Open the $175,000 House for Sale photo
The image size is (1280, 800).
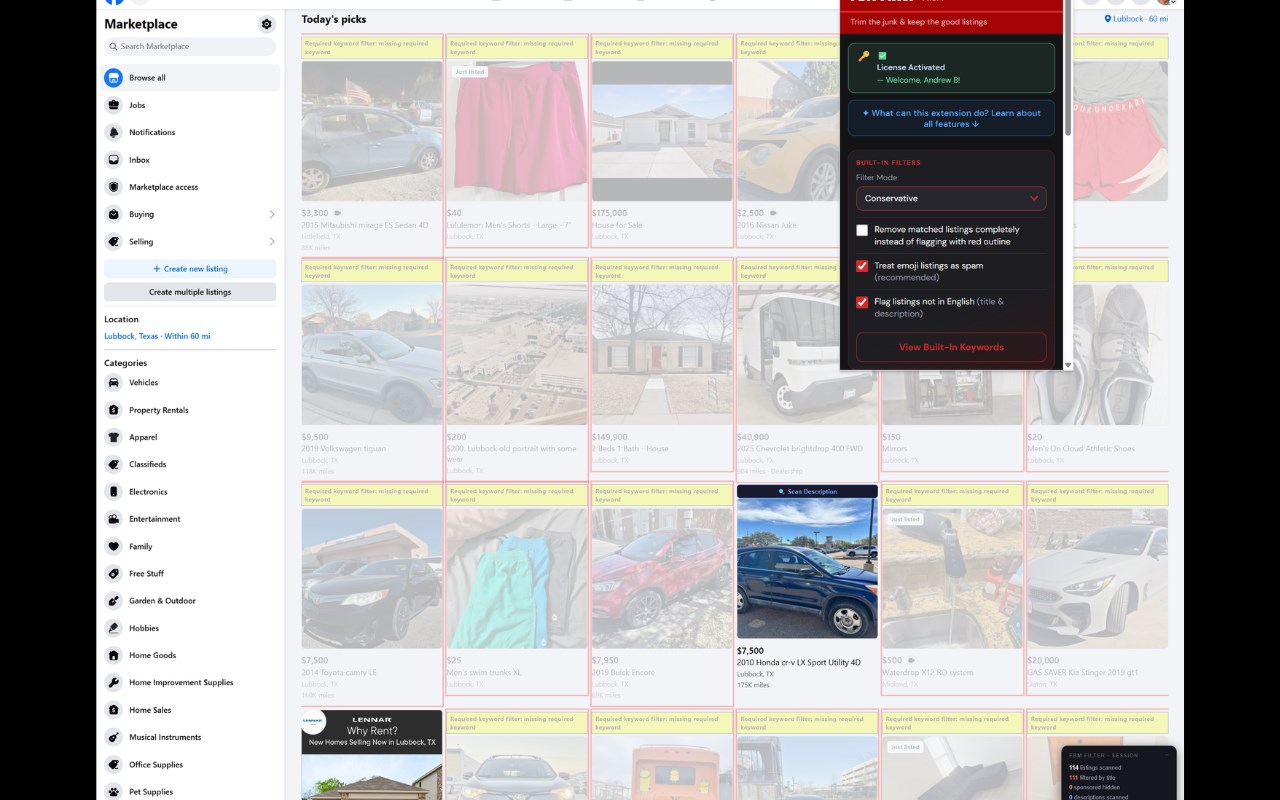pyautogui.click(x=662, y=131)
